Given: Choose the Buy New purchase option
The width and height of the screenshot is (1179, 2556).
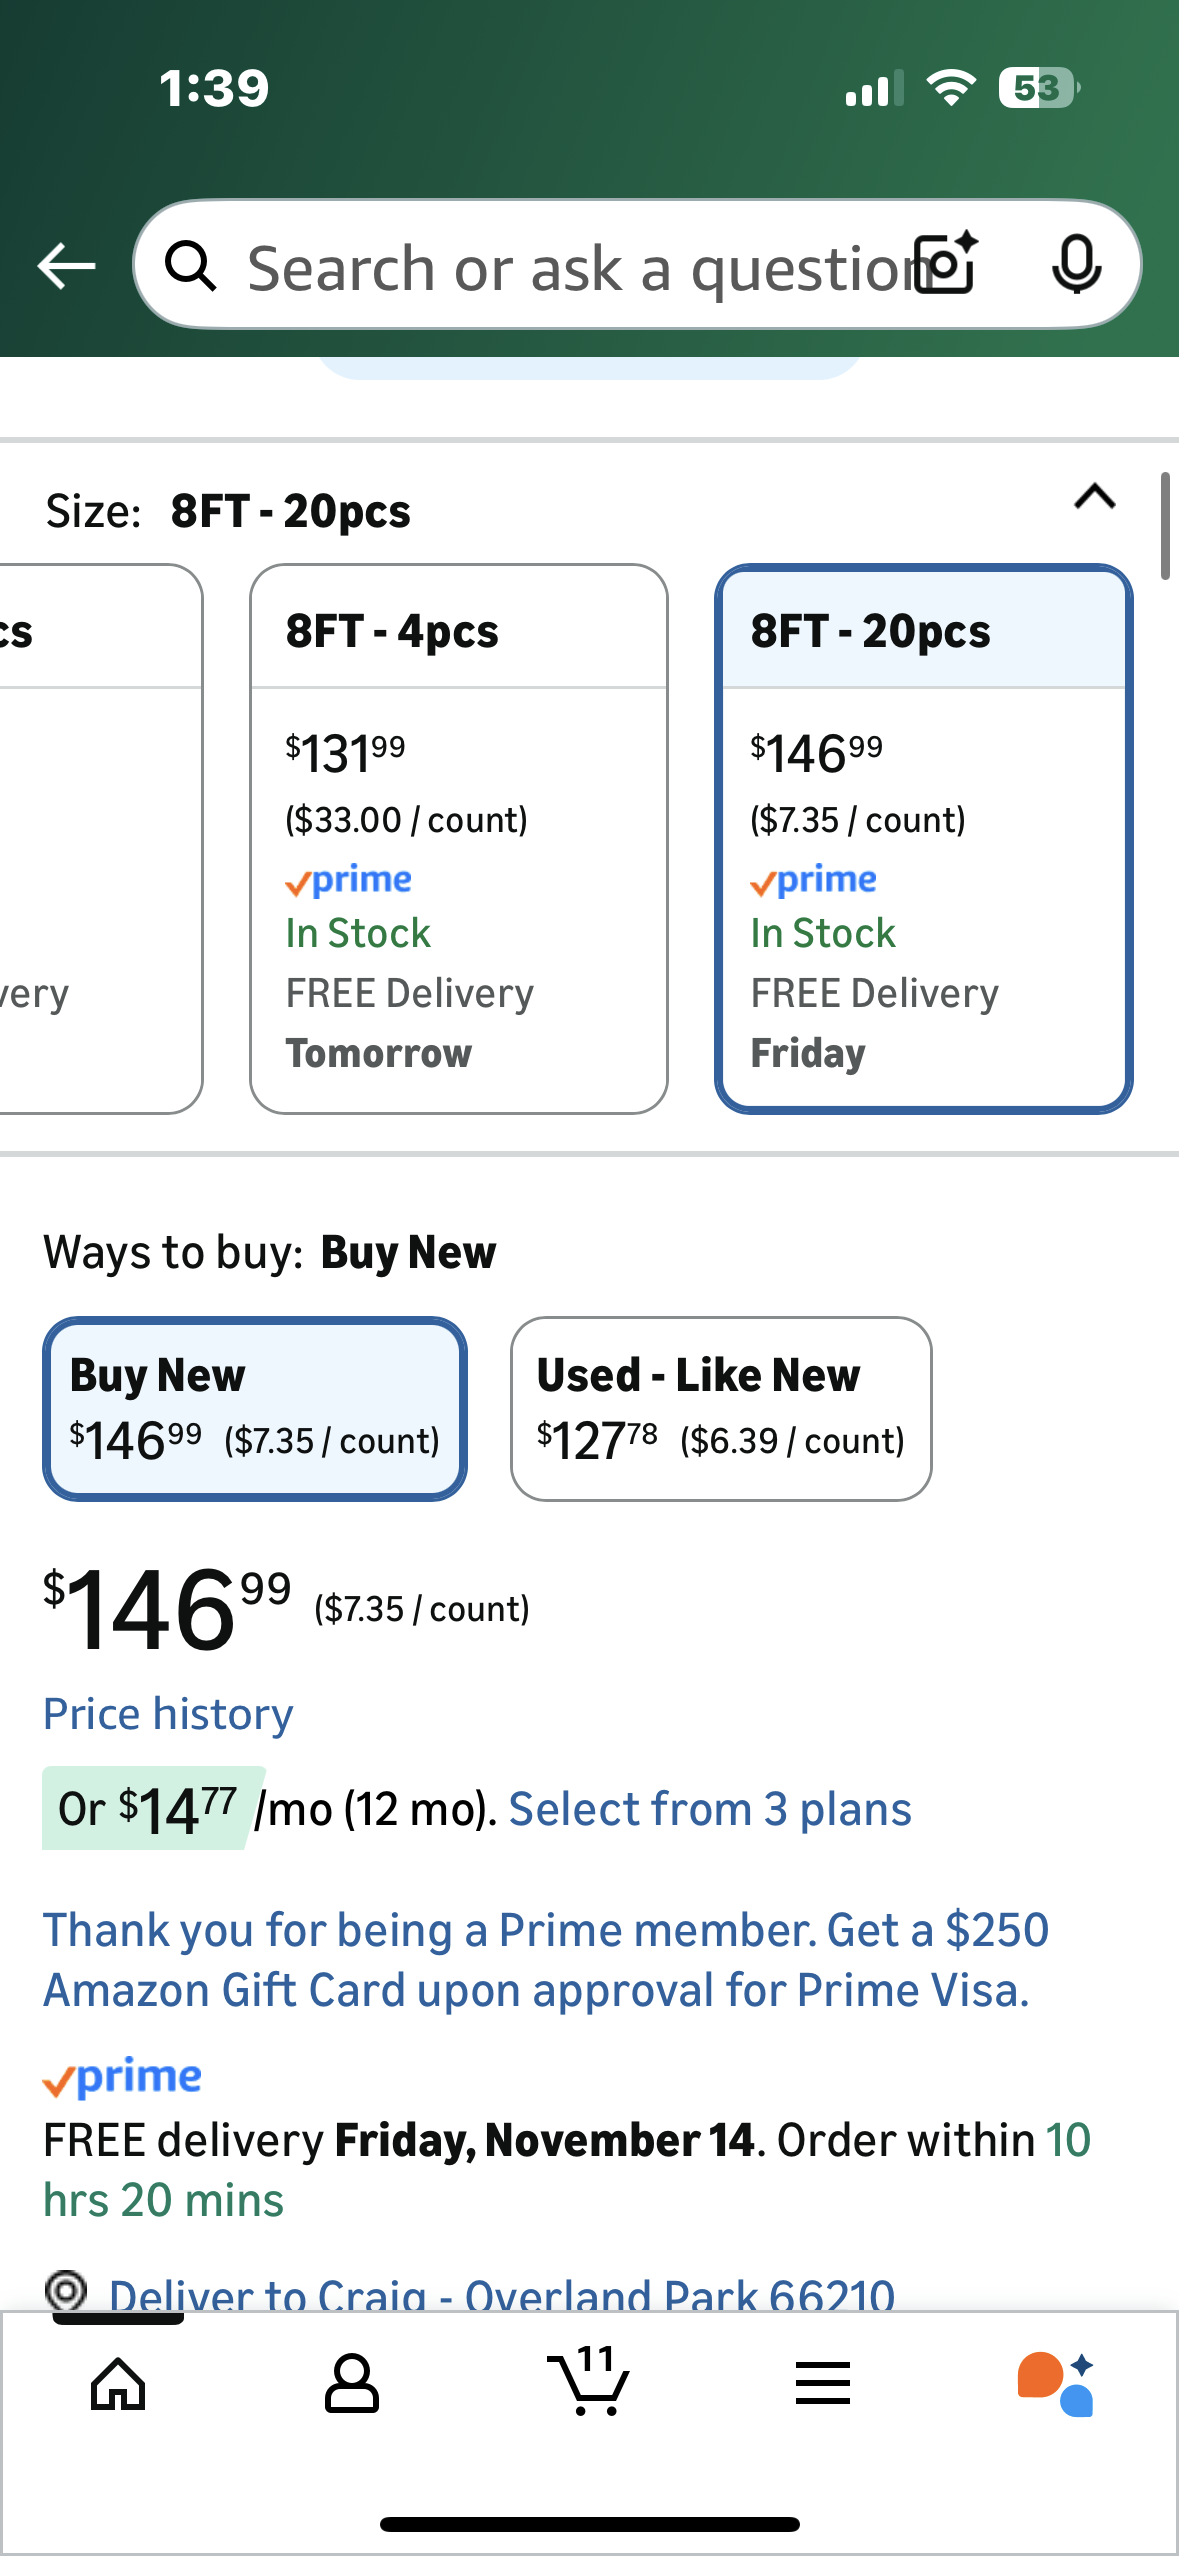Looking at the screenshot, I should [254, 1408].
